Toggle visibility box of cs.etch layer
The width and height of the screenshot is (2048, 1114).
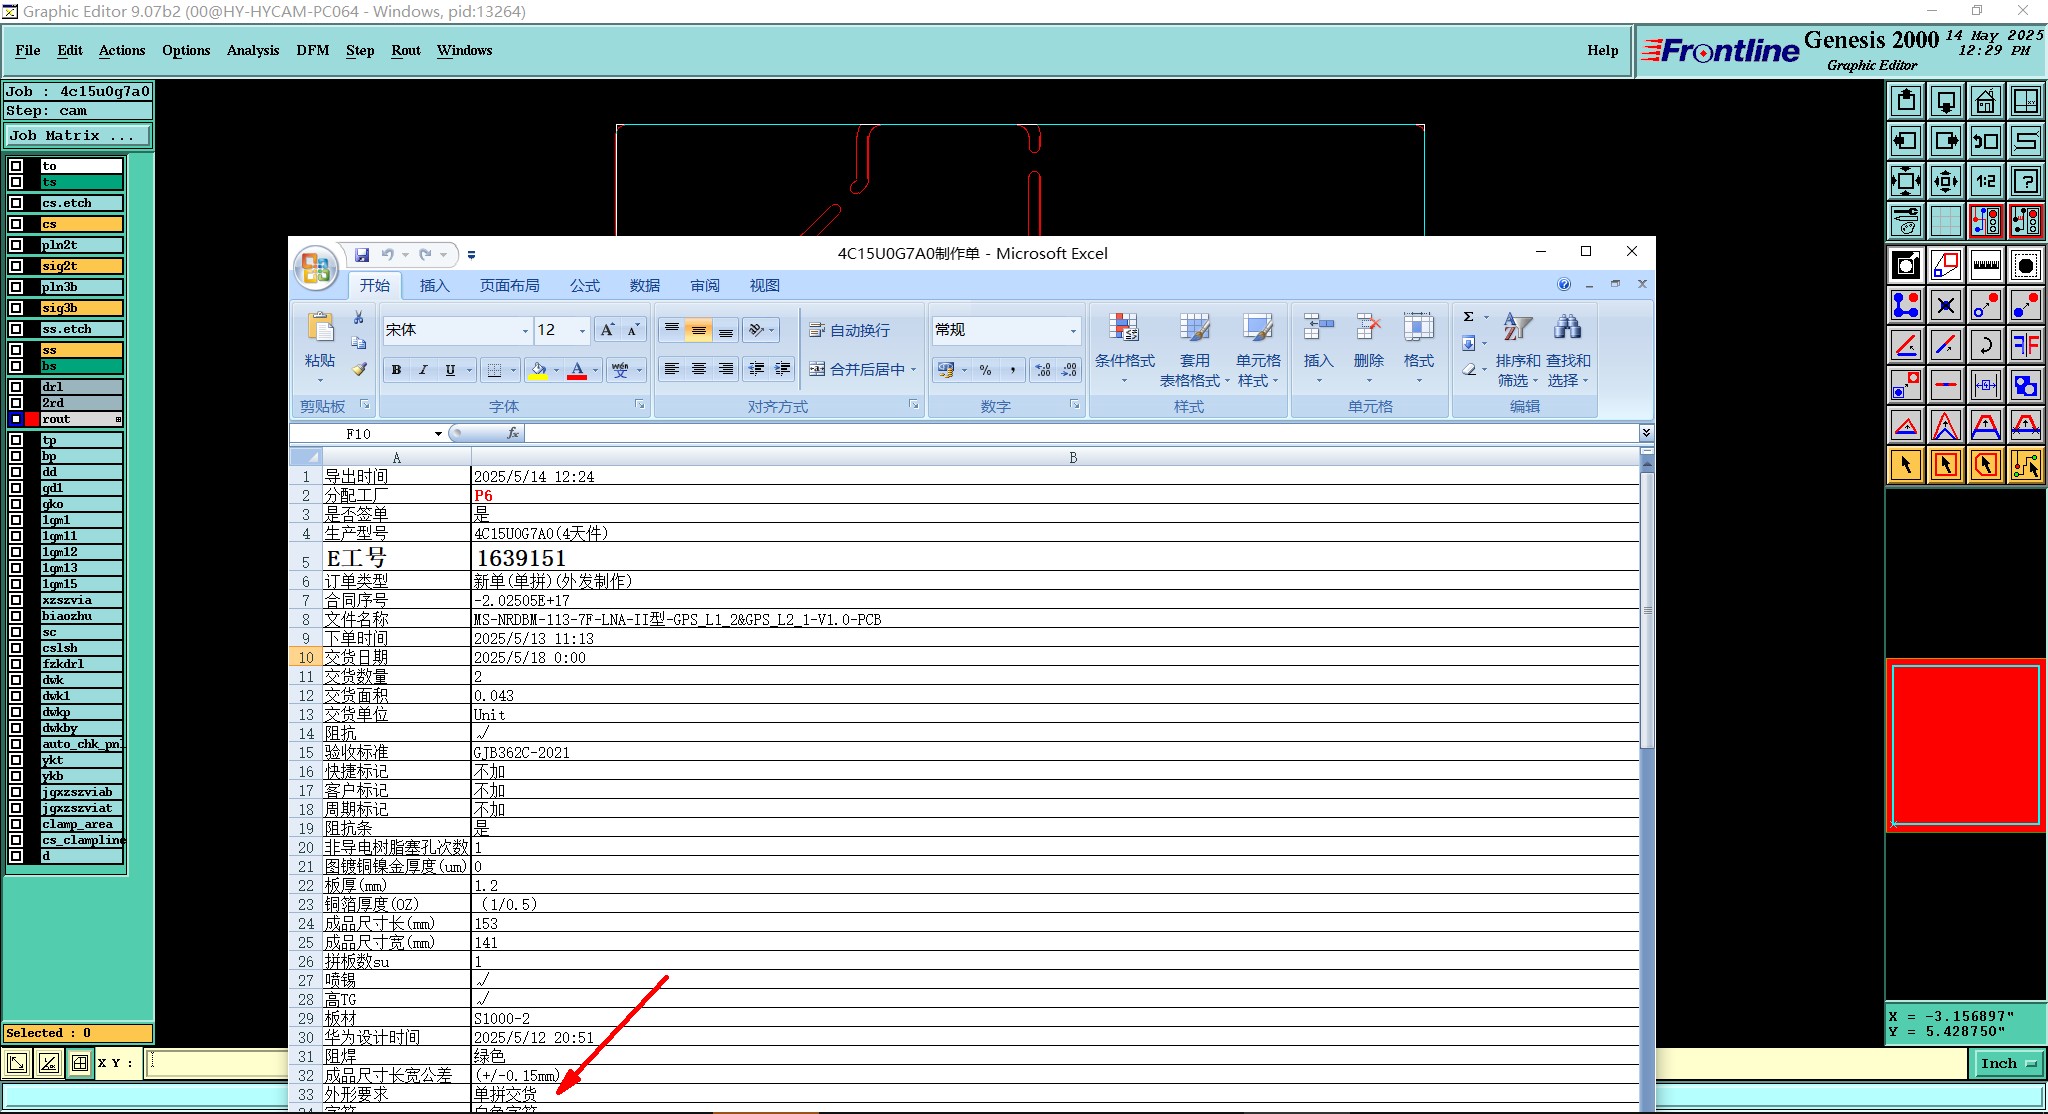click(x=16, y=203)
